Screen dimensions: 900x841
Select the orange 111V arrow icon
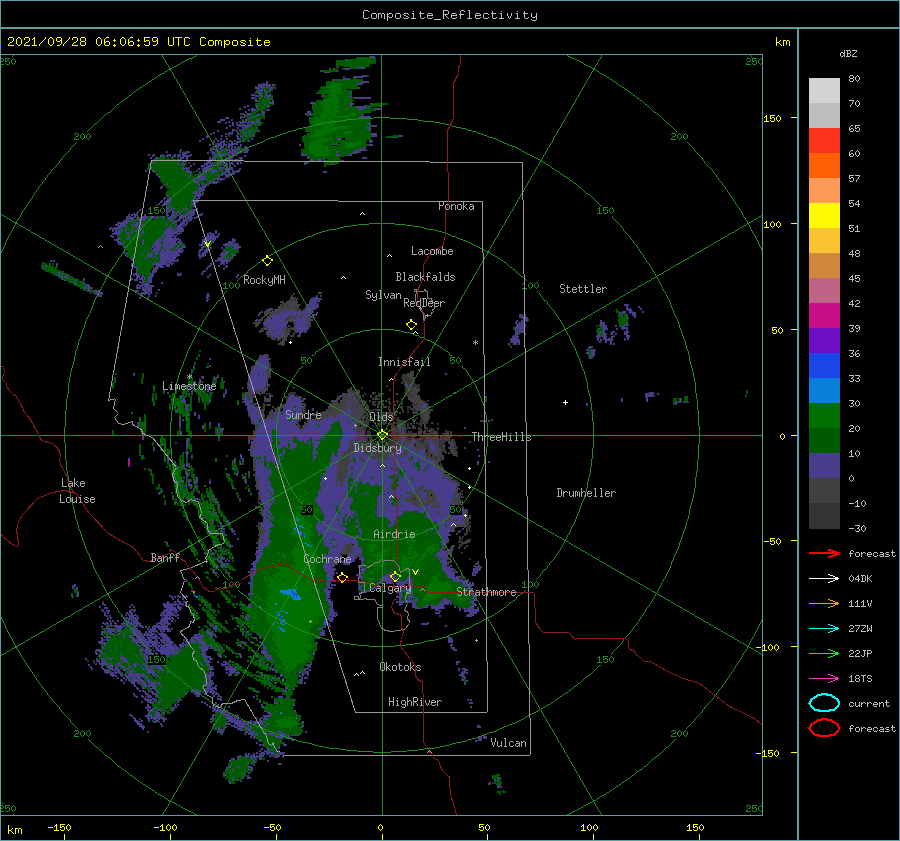tap(824, 603)
